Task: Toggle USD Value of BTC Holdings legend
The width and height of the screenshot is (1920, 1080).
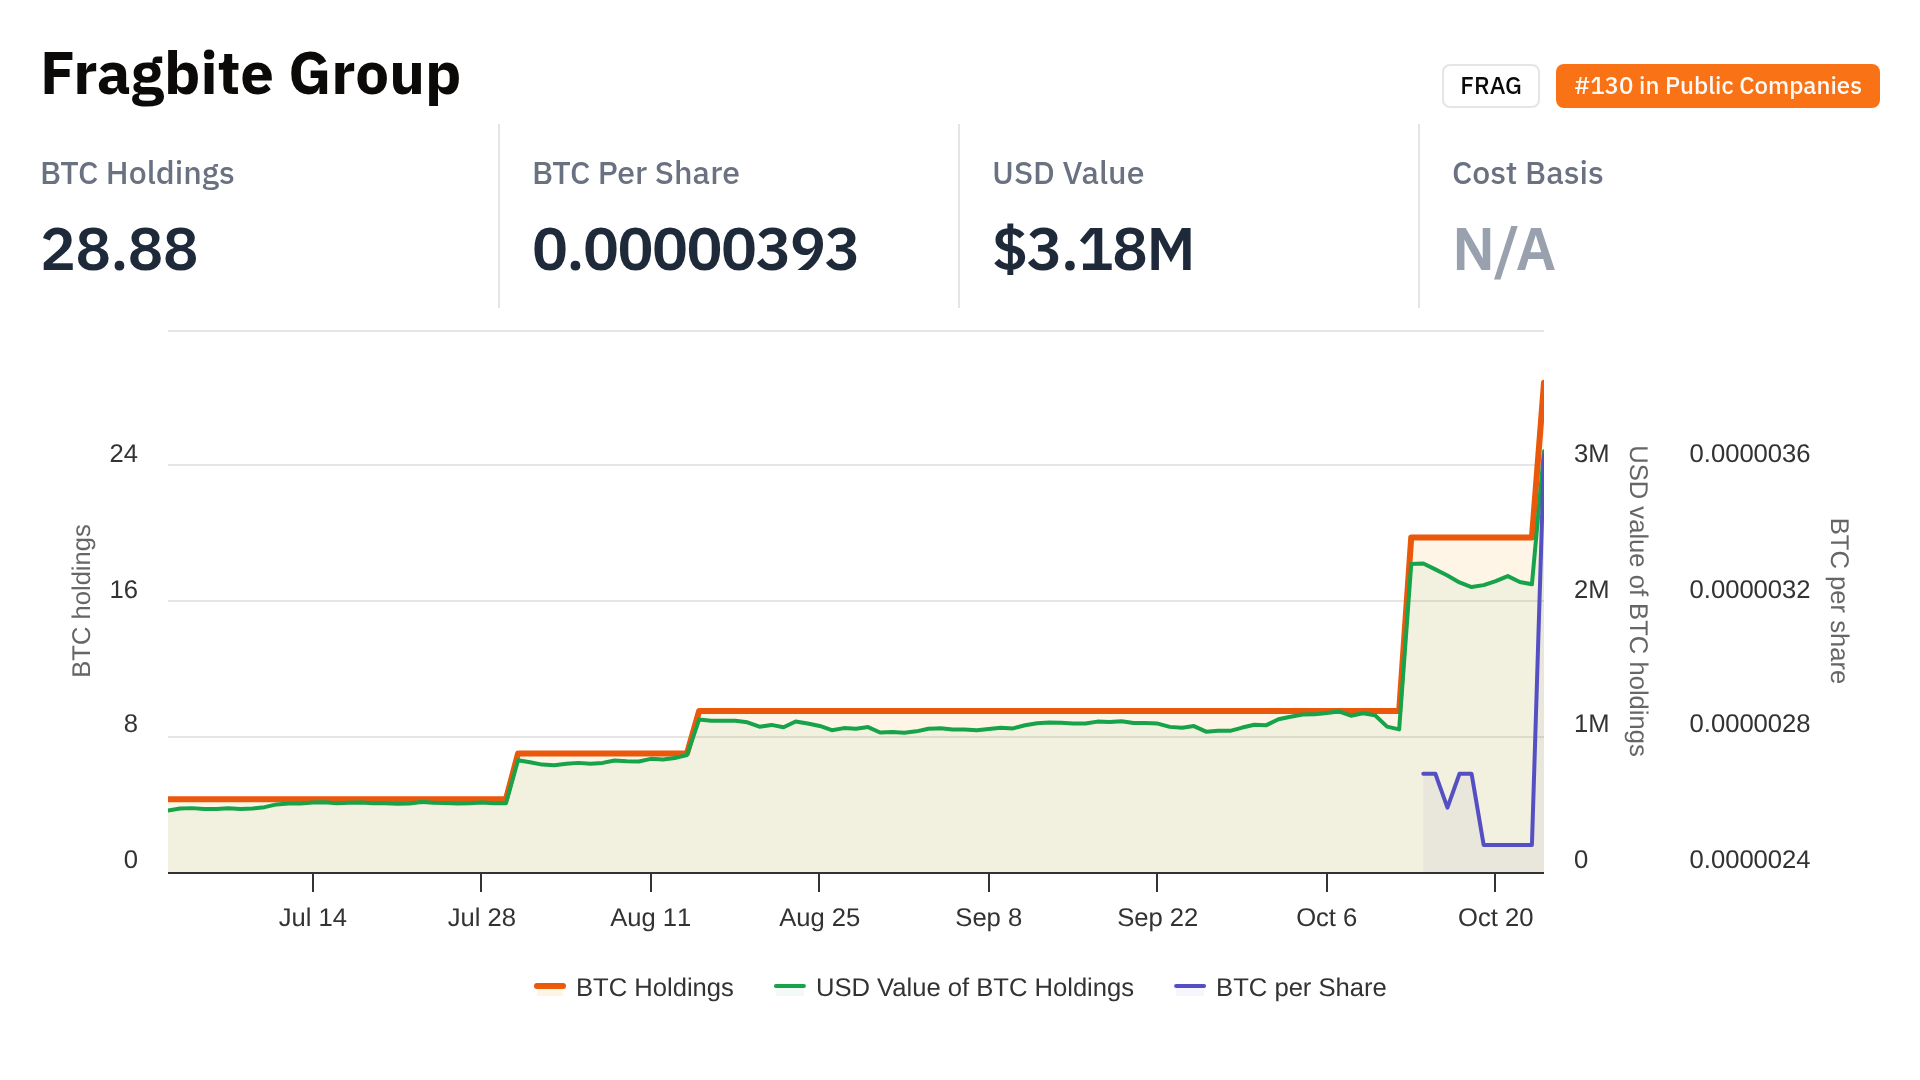Action: (x=974, y=987)
